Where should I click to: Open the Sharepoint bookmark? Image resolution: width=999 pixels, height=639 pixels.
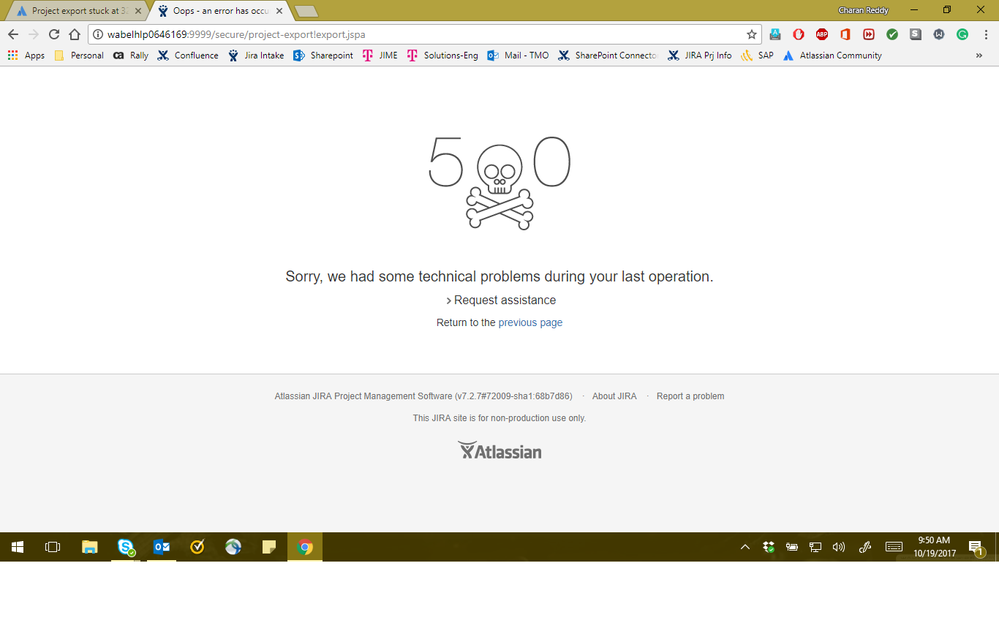pyautogui.click(x=323, y=55)
